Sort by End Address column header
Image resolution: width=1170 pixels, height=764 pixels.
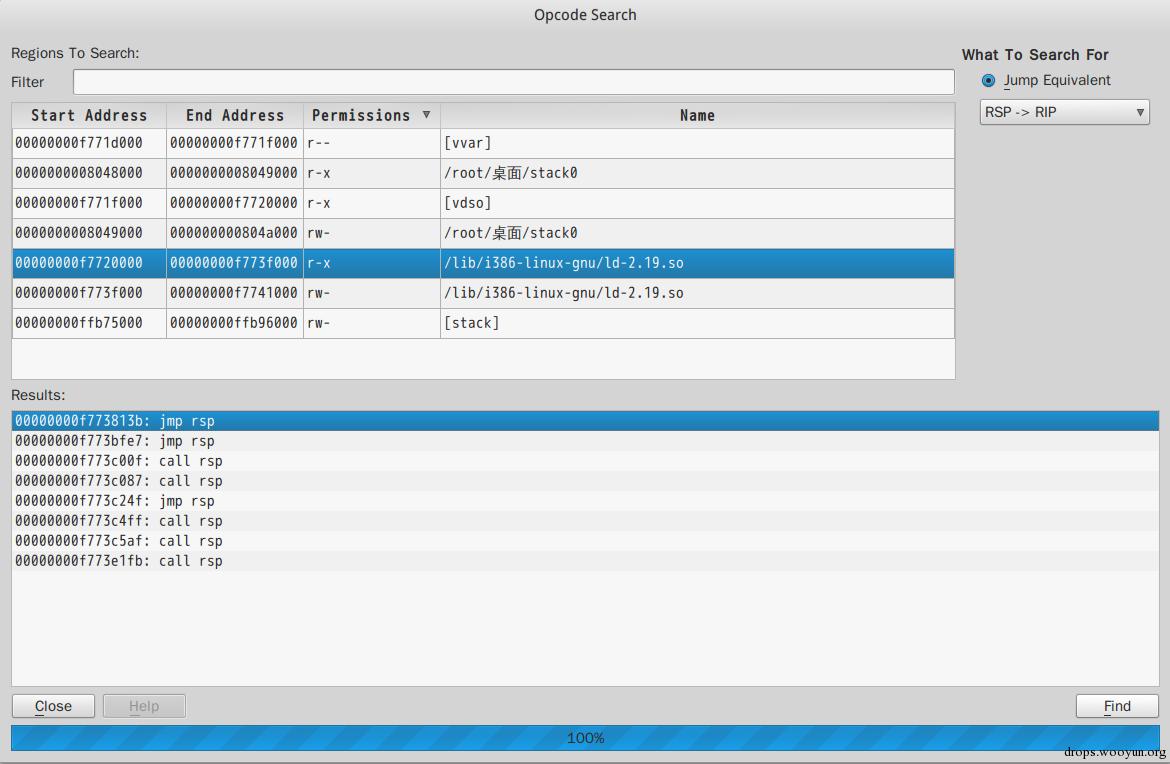tap(235, 116)
